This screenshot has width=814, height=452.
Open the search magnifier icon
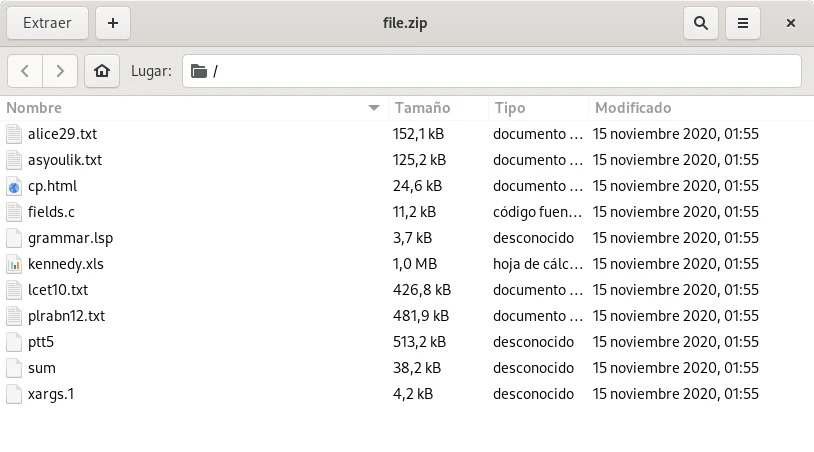[701, 23]
